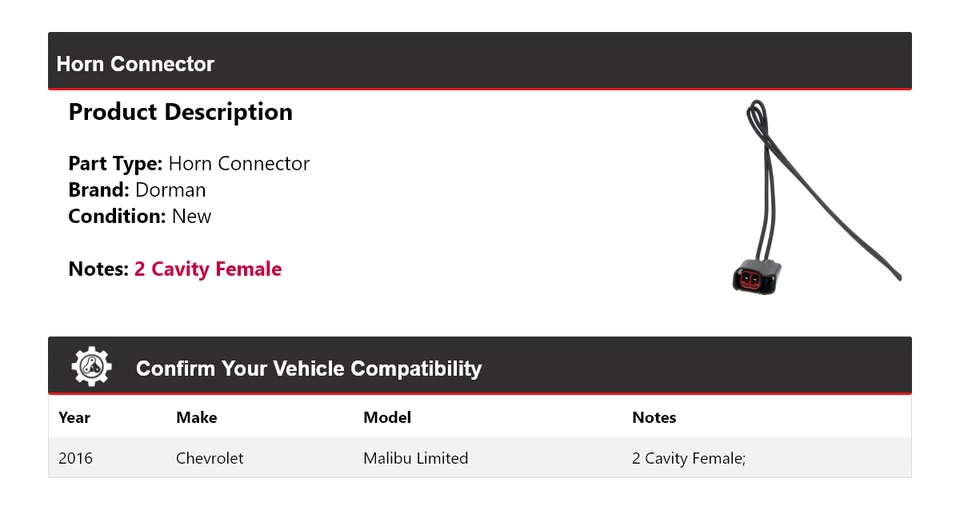Click the Dorman brand name
960x510 pixels.
click(x=170, y=190)
